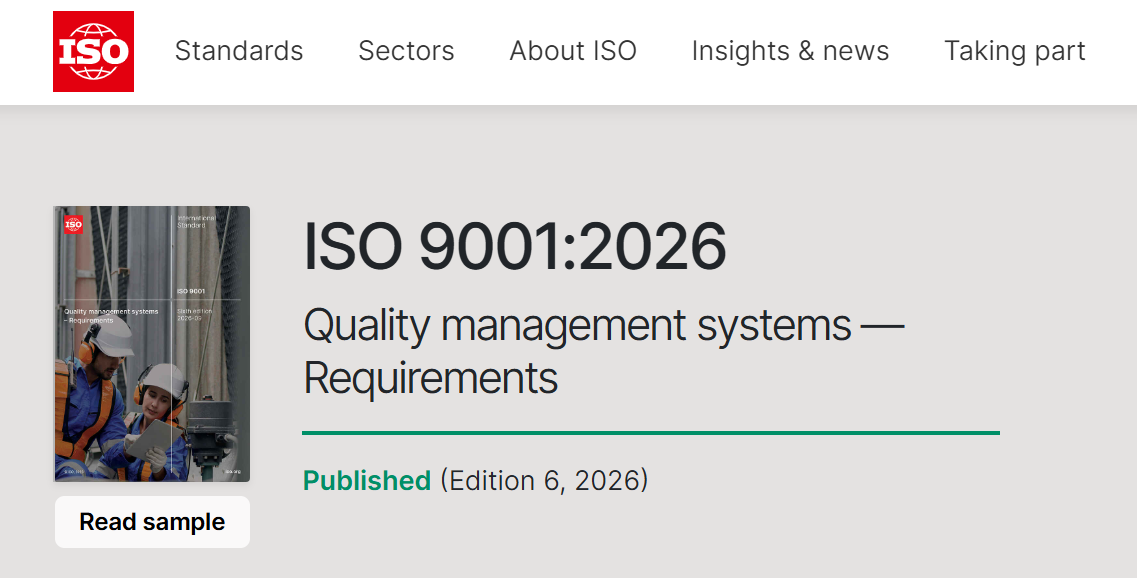
Task: Click the Read sample button
Action: [152, 522]
